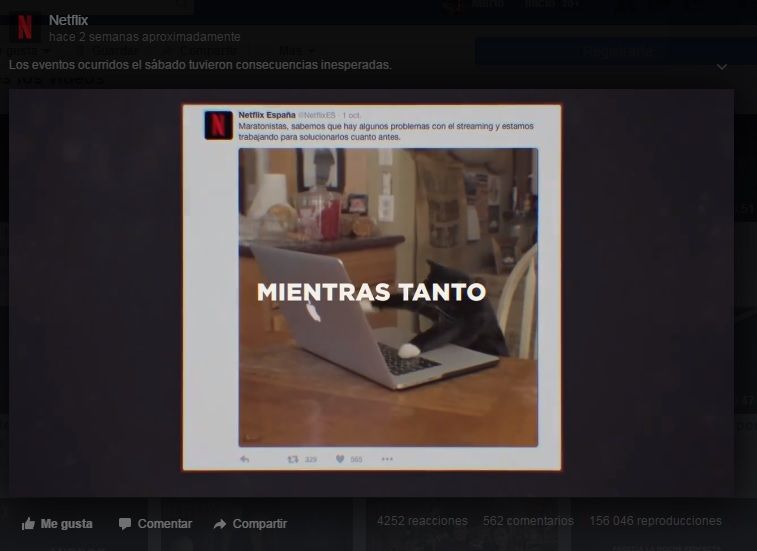
Task: Click the cat laptop video to play or pause
Action: (388, 296)
